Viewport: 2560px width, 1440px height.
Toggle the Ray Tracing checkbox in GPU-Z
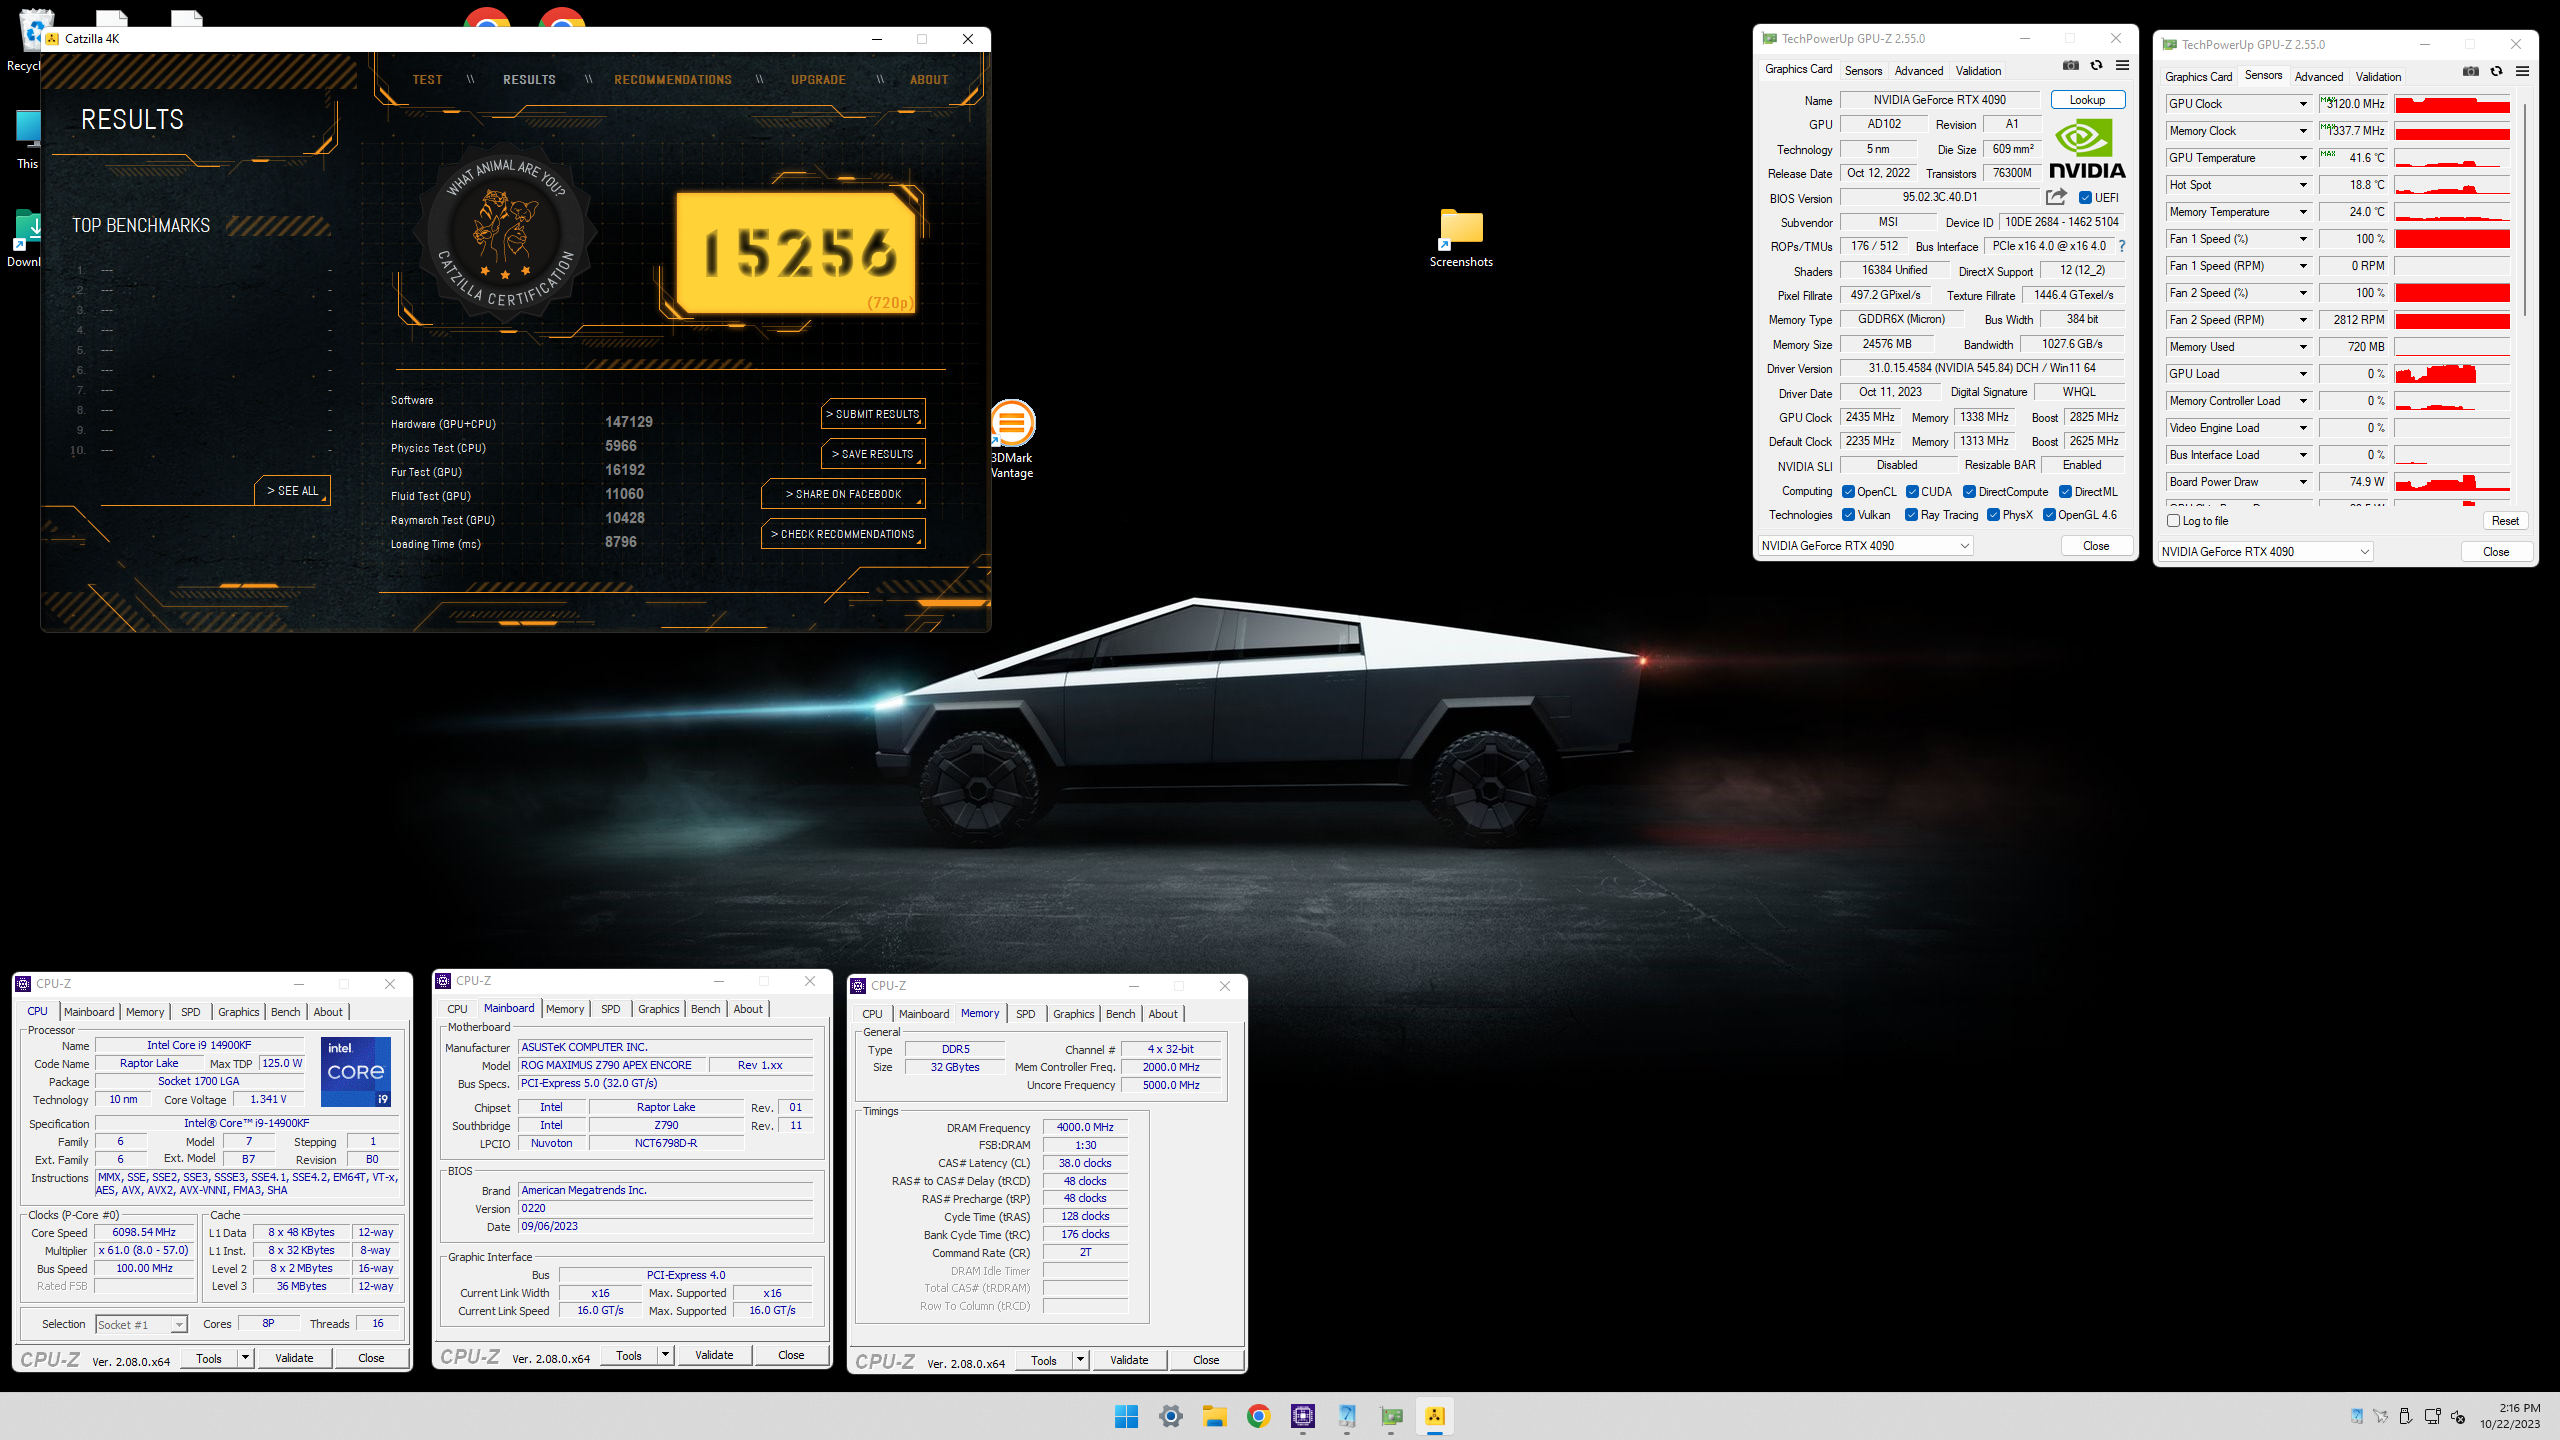tap(1912, 515)
